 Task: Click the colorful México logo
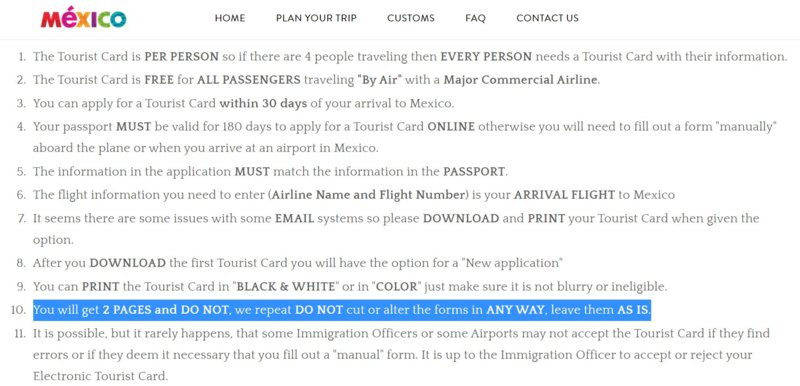[x=84, y=18]
